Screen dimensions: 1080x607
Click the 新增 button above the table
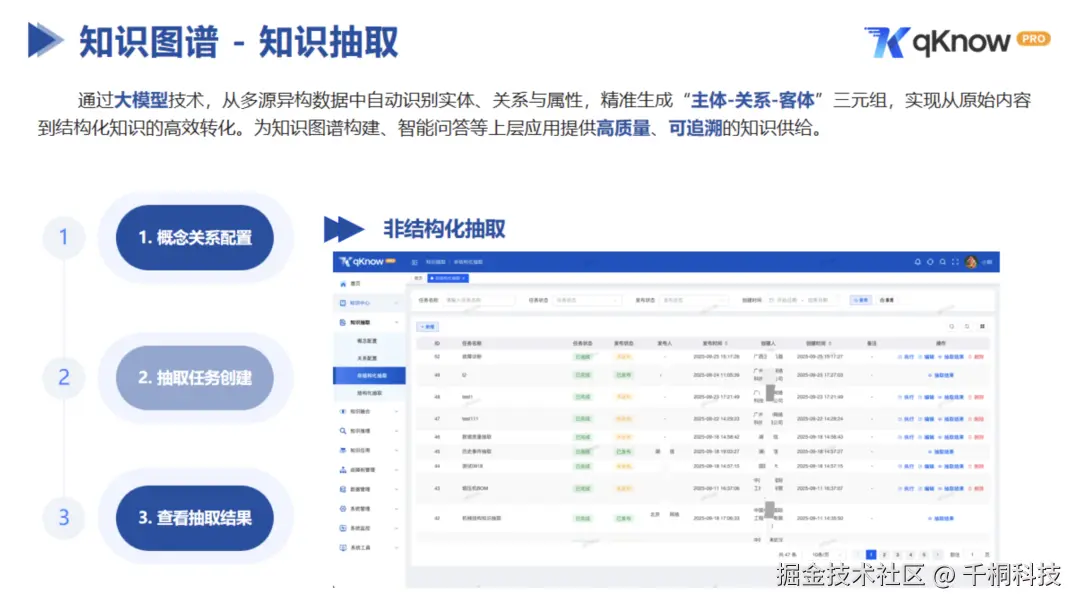tap(428, 327)
